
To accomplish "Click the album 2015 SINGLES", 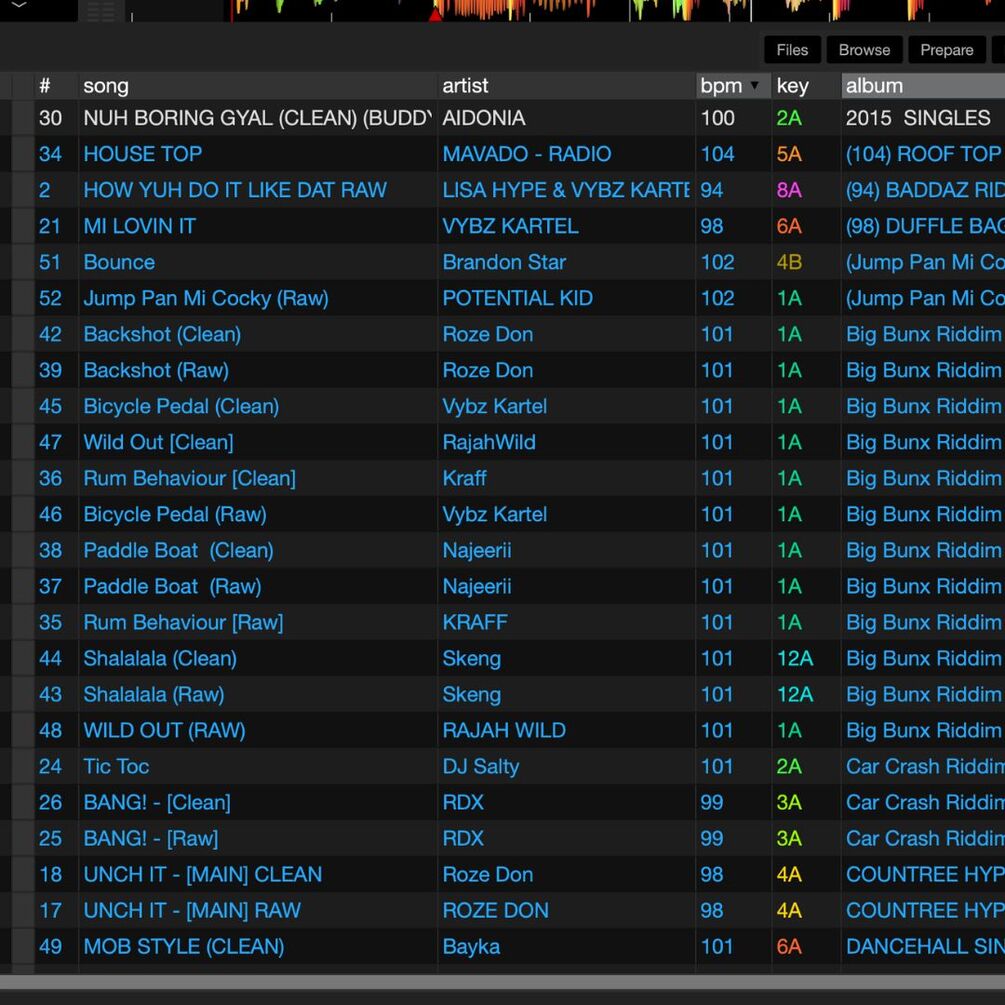I will [x=918, y=118].
